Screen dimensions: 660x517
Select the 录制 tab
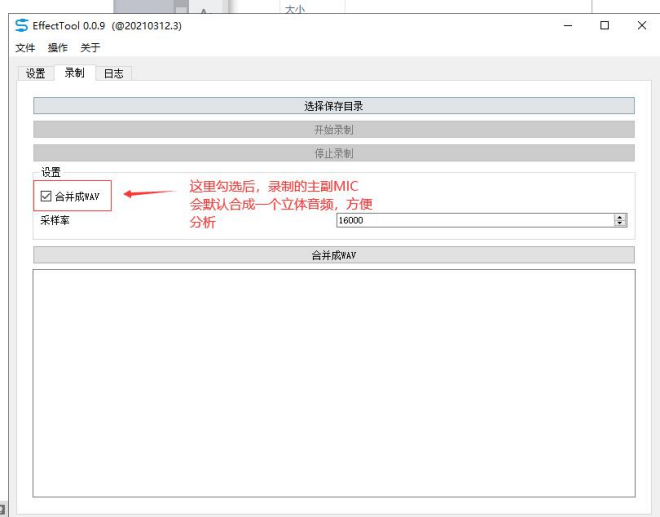(75, 72)
